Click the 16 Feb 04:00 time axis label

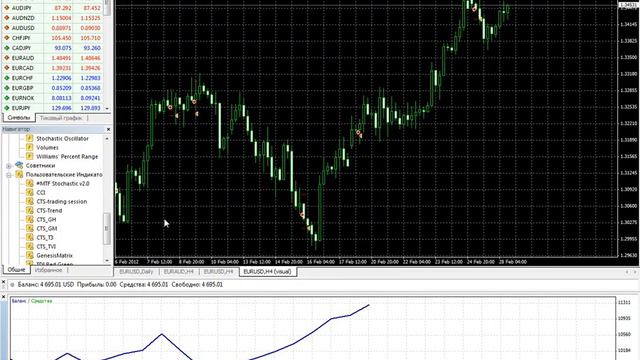pyautogui.click(x=321, y=262)
